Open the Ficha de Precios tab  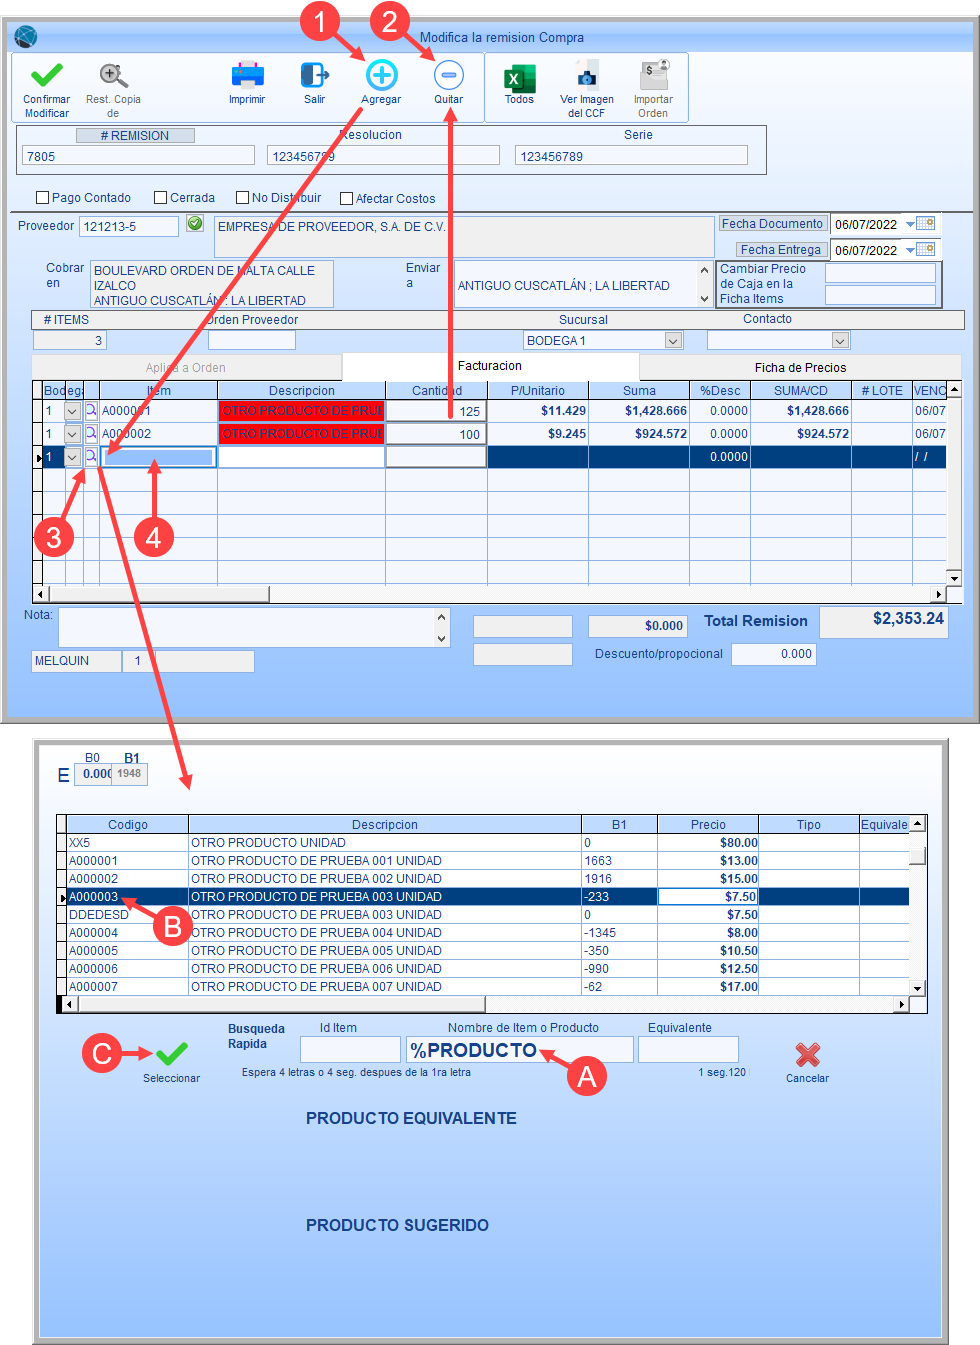[800, 368]
